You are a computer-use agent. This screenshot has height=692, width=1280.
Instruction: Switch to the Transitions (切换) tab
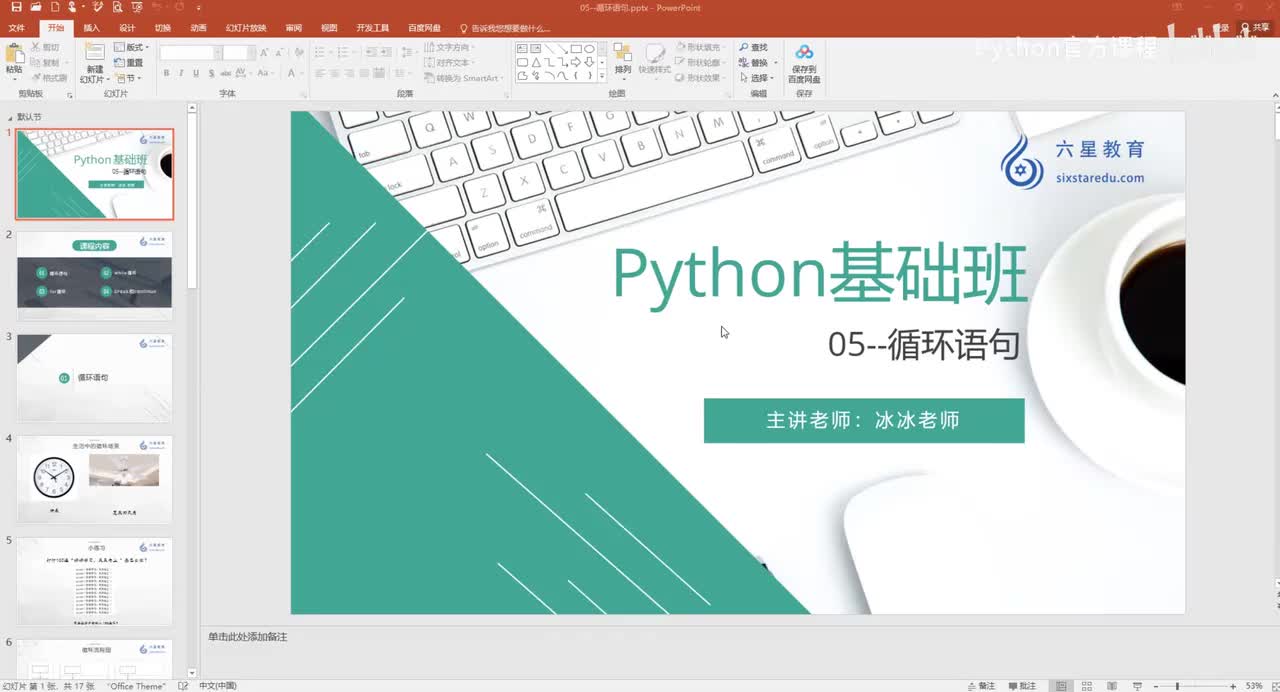point(163,28)
